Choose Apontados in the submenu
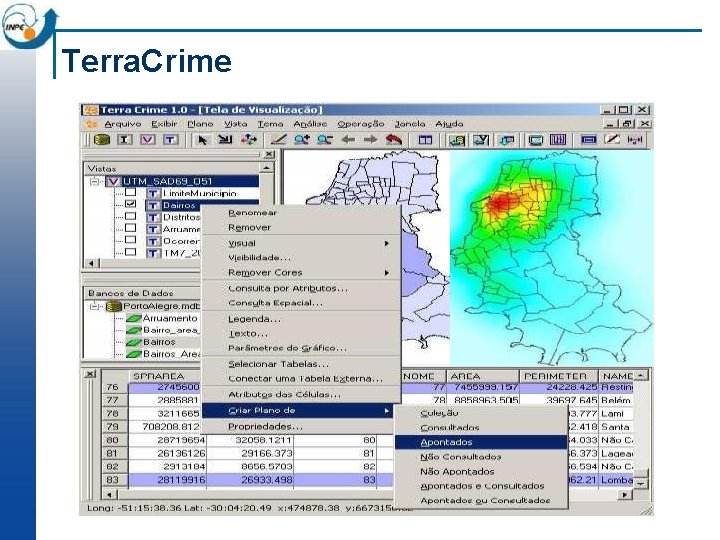Viewport: 720px width, 540px height. pos(481,442)
